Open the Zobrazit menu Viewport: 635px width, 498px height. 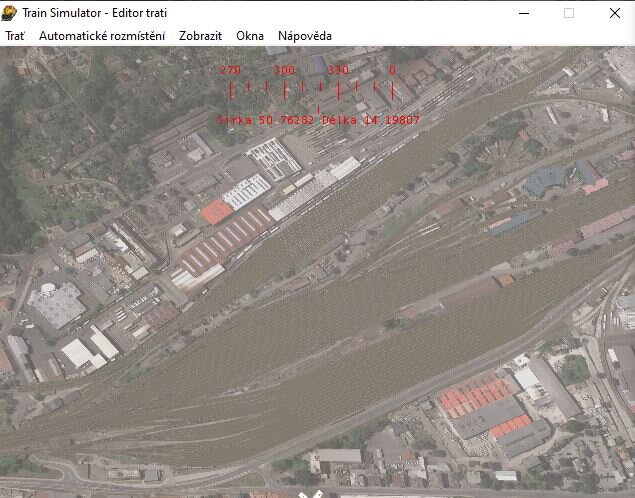pos(200,36)
